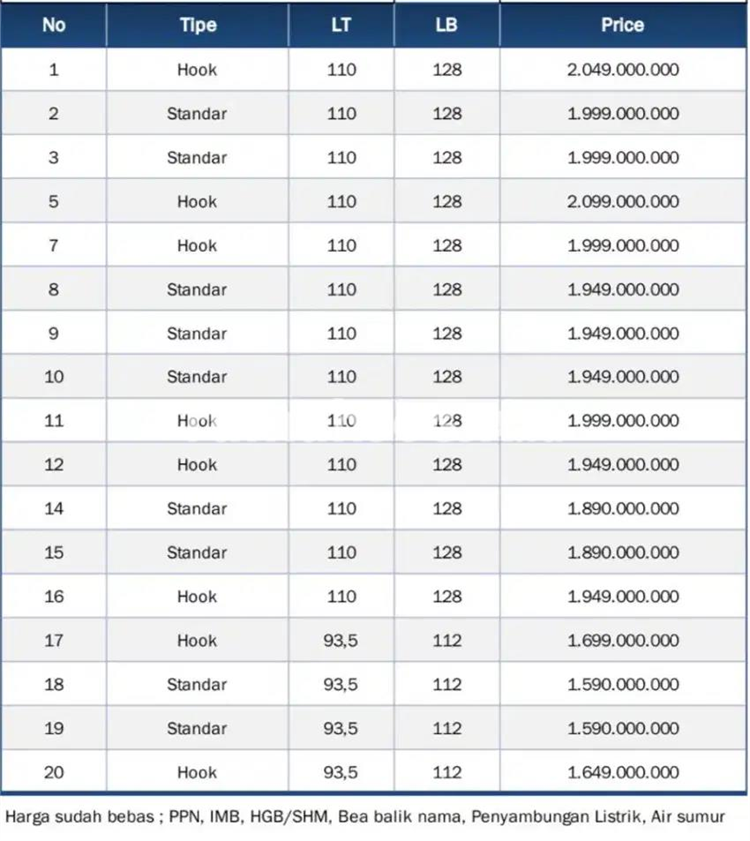The width and height of the screenshot is (750, 841).
Task: Select the price 2.049.000.000 in row 1
Action: (623, 70)
